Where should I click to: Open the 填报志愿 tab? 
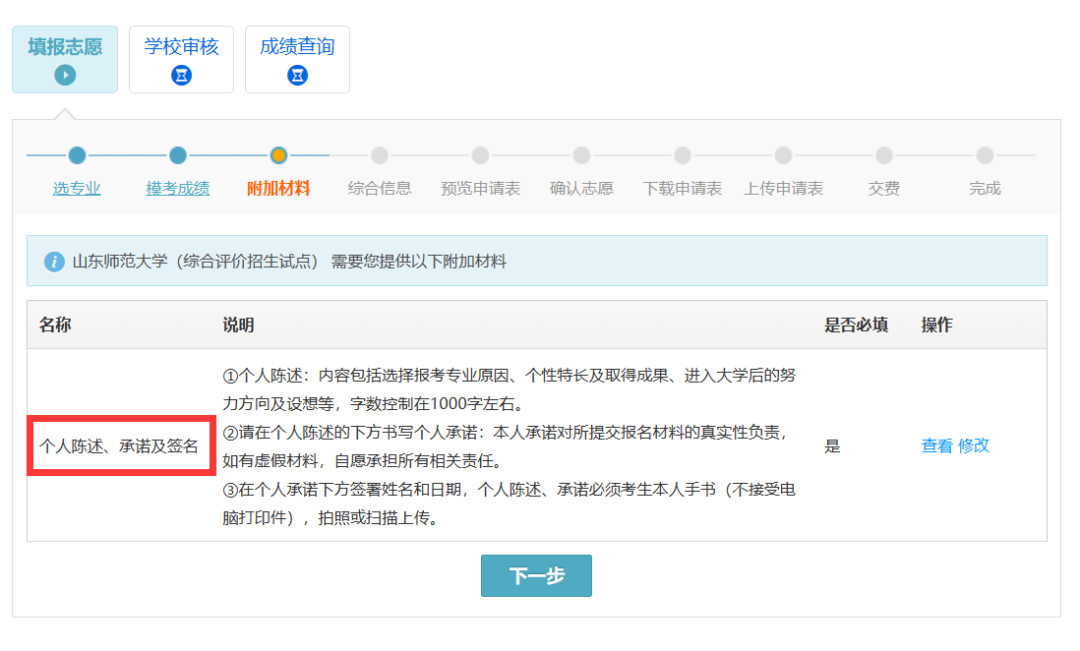tap(65, 47)
